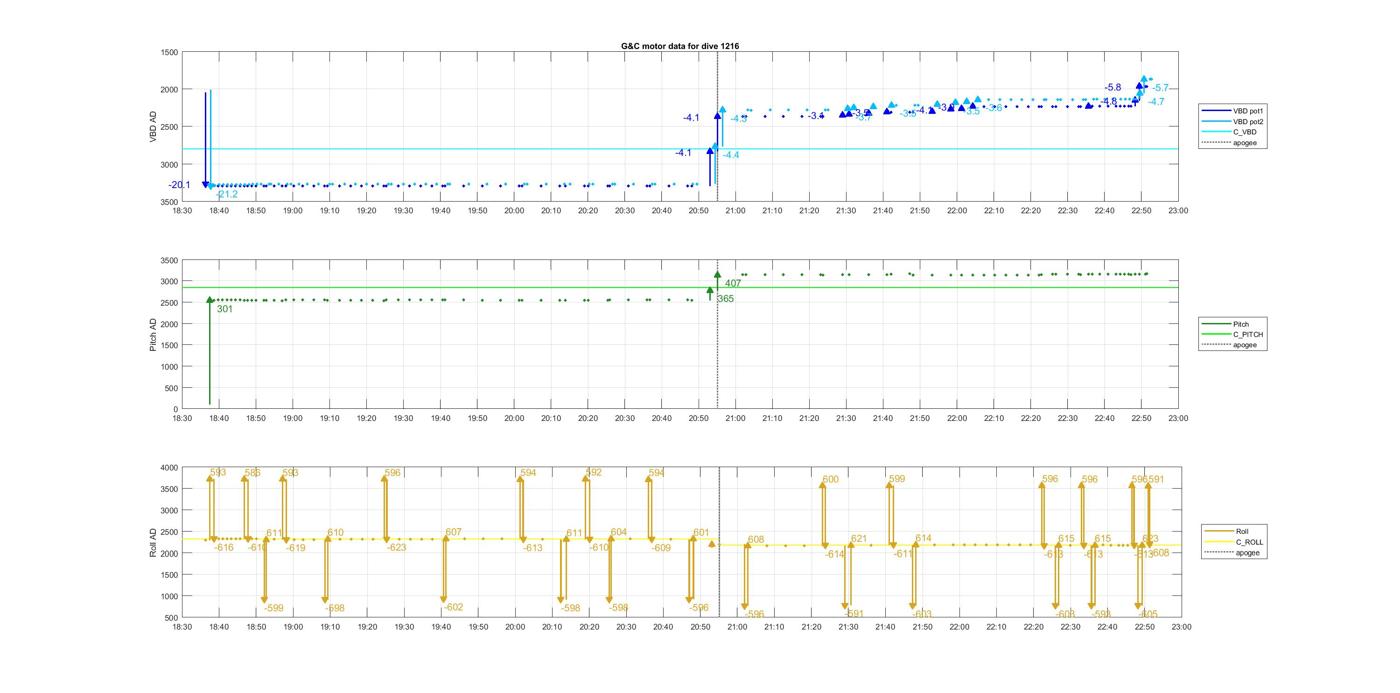The image size is (1400, 693).
Task: Click the "2000" y-axis tick of VBD plot
Action: pos(169,90)
